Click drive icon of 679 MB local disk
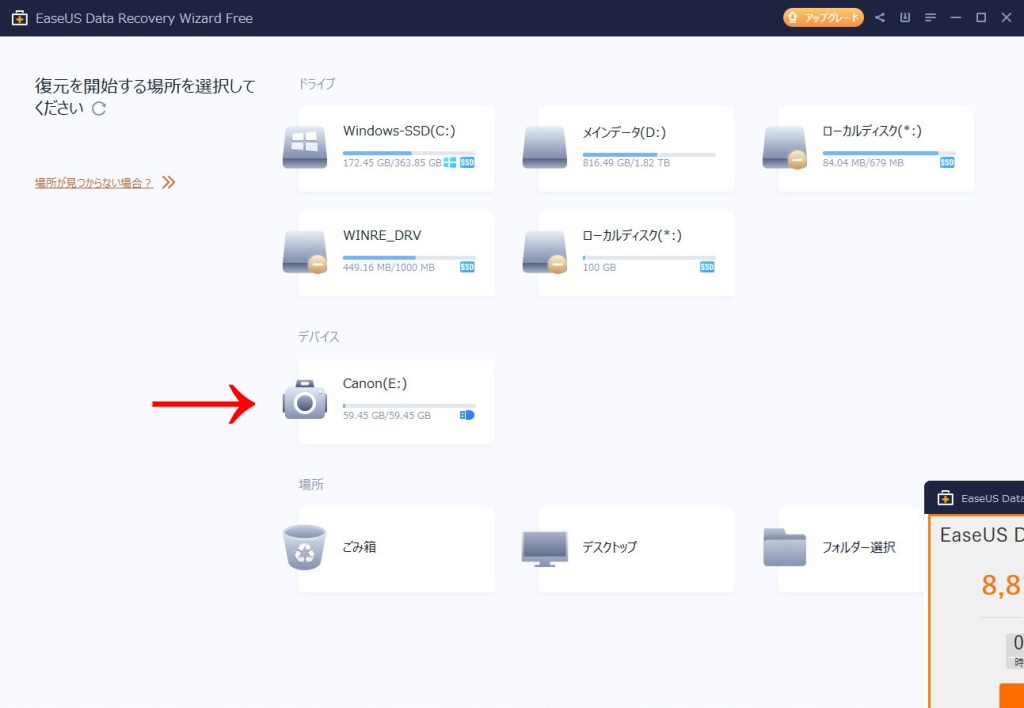Screen dimensions: 1024x708 (x=785, y=147)
